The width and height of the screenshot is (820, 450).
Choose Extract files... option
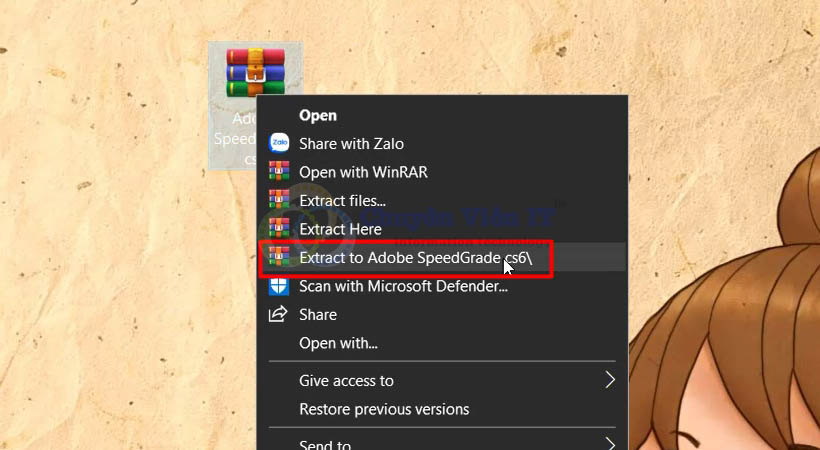coord(342,201)
